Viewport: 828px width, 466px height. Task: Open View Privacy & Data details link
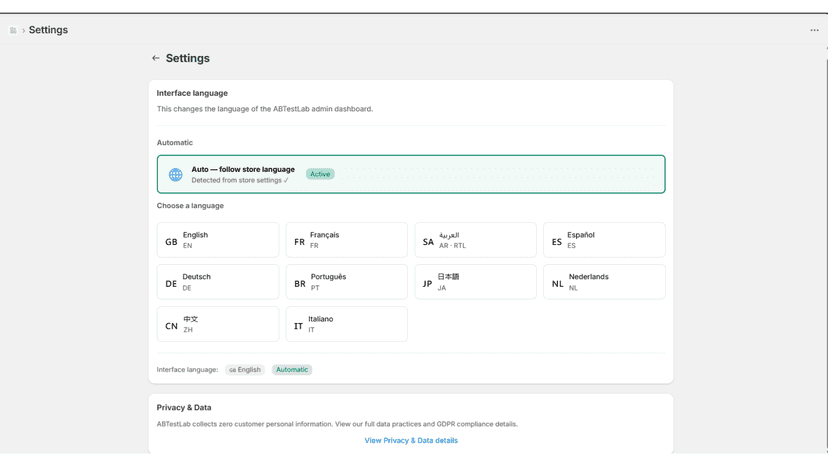(x=411, y=440)
